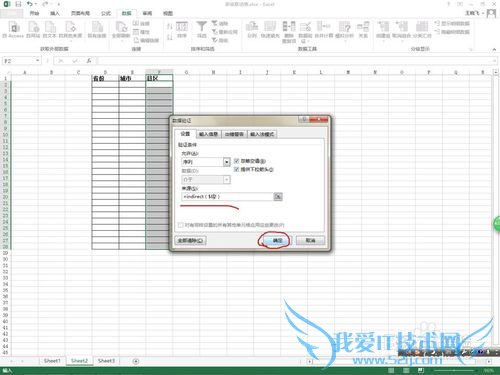Open the Sort (排序) dialog icon
The image size is (500, 375).
182,29
